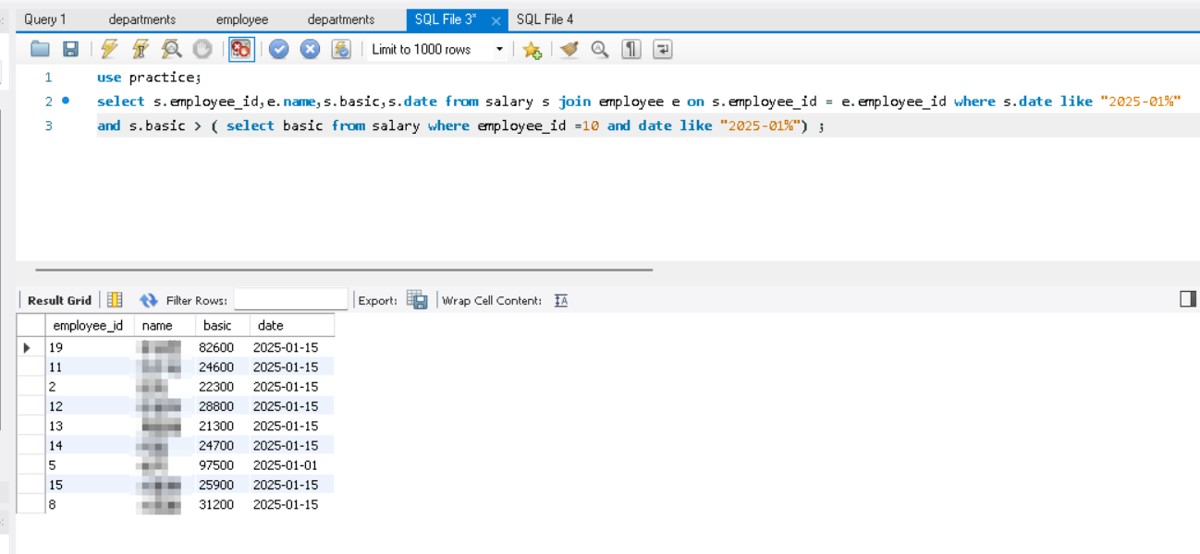
Task: Export the recordset using Export icon
Action: [x=417, y=300]
